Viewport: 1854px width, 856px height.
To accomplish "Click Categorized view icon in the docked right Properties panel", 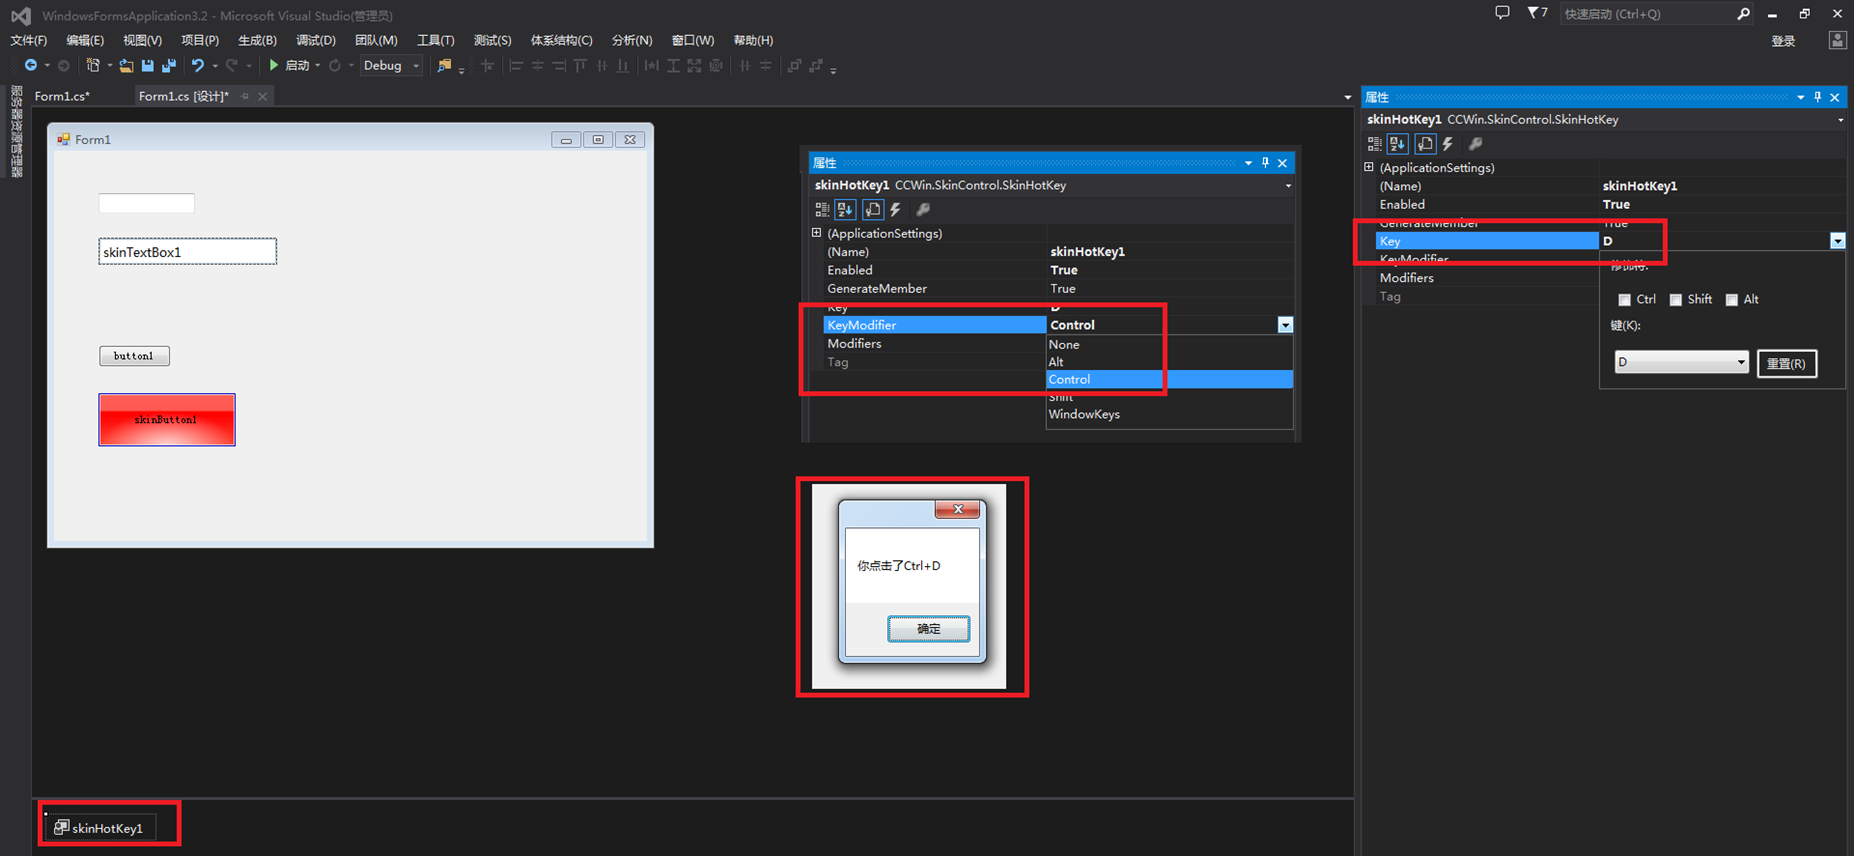I will point(1375,144).
